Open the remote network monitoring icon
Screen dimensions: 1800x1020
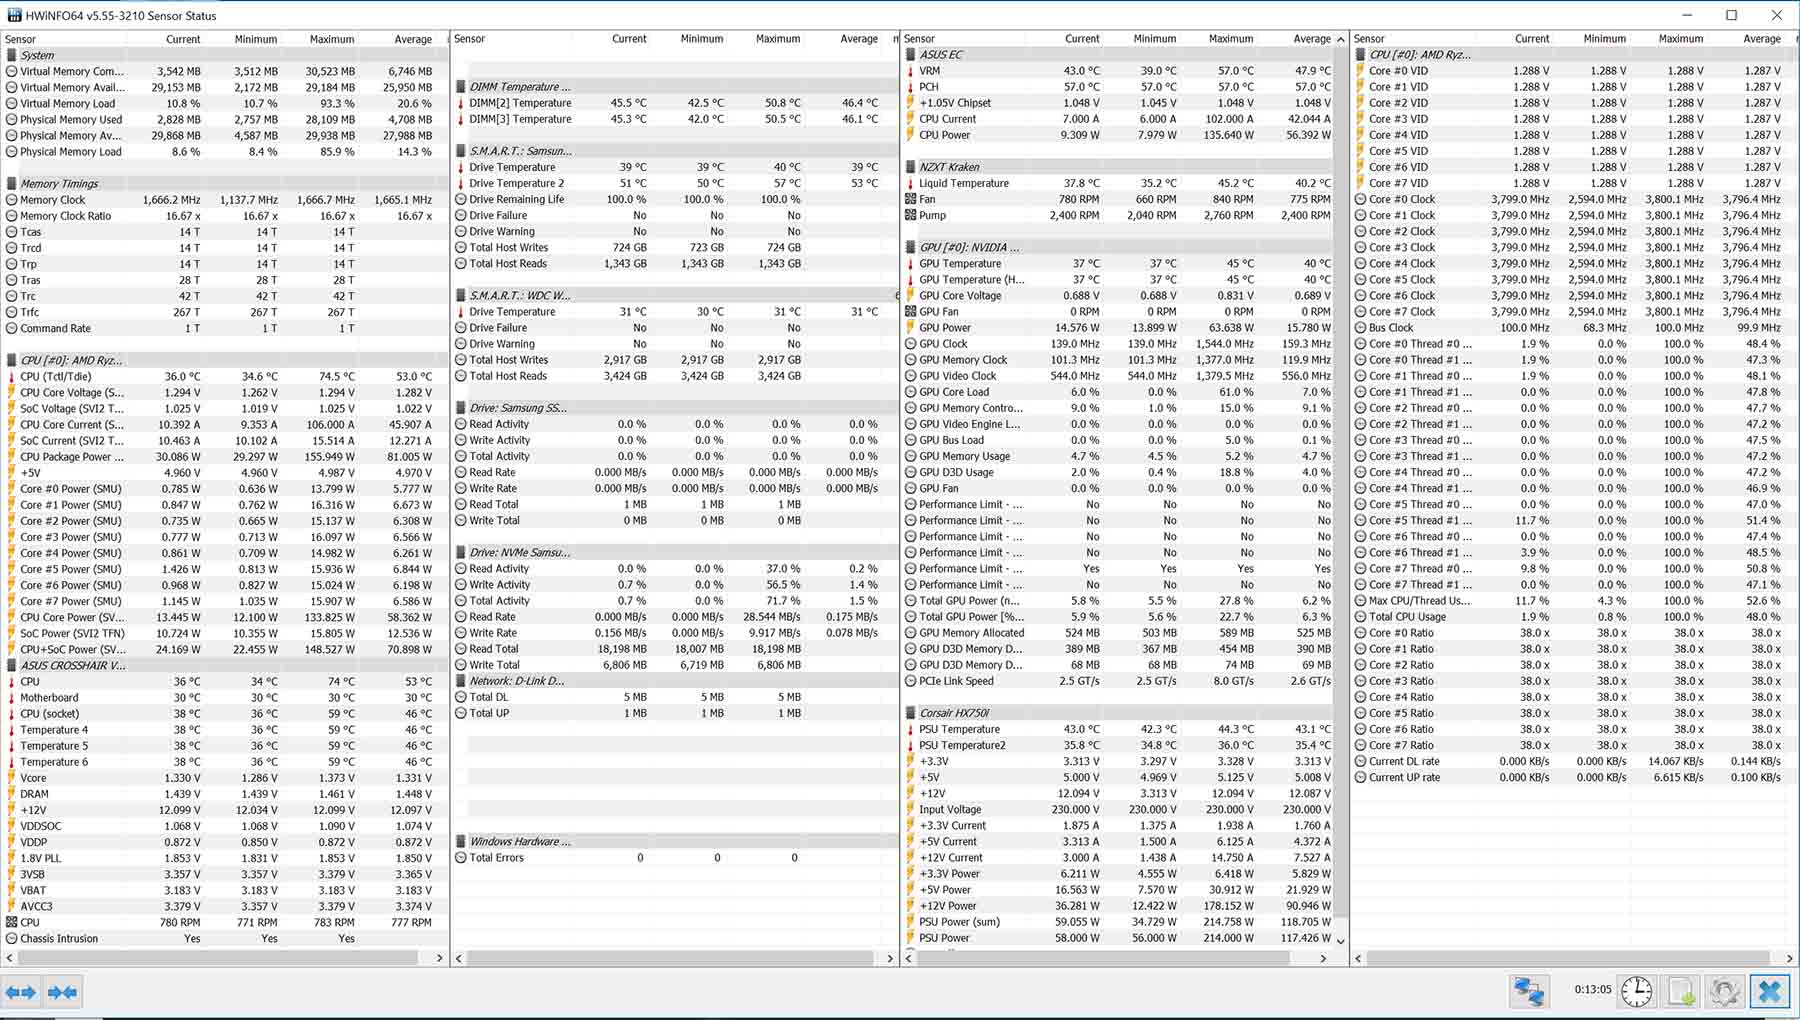point(1529,991)
